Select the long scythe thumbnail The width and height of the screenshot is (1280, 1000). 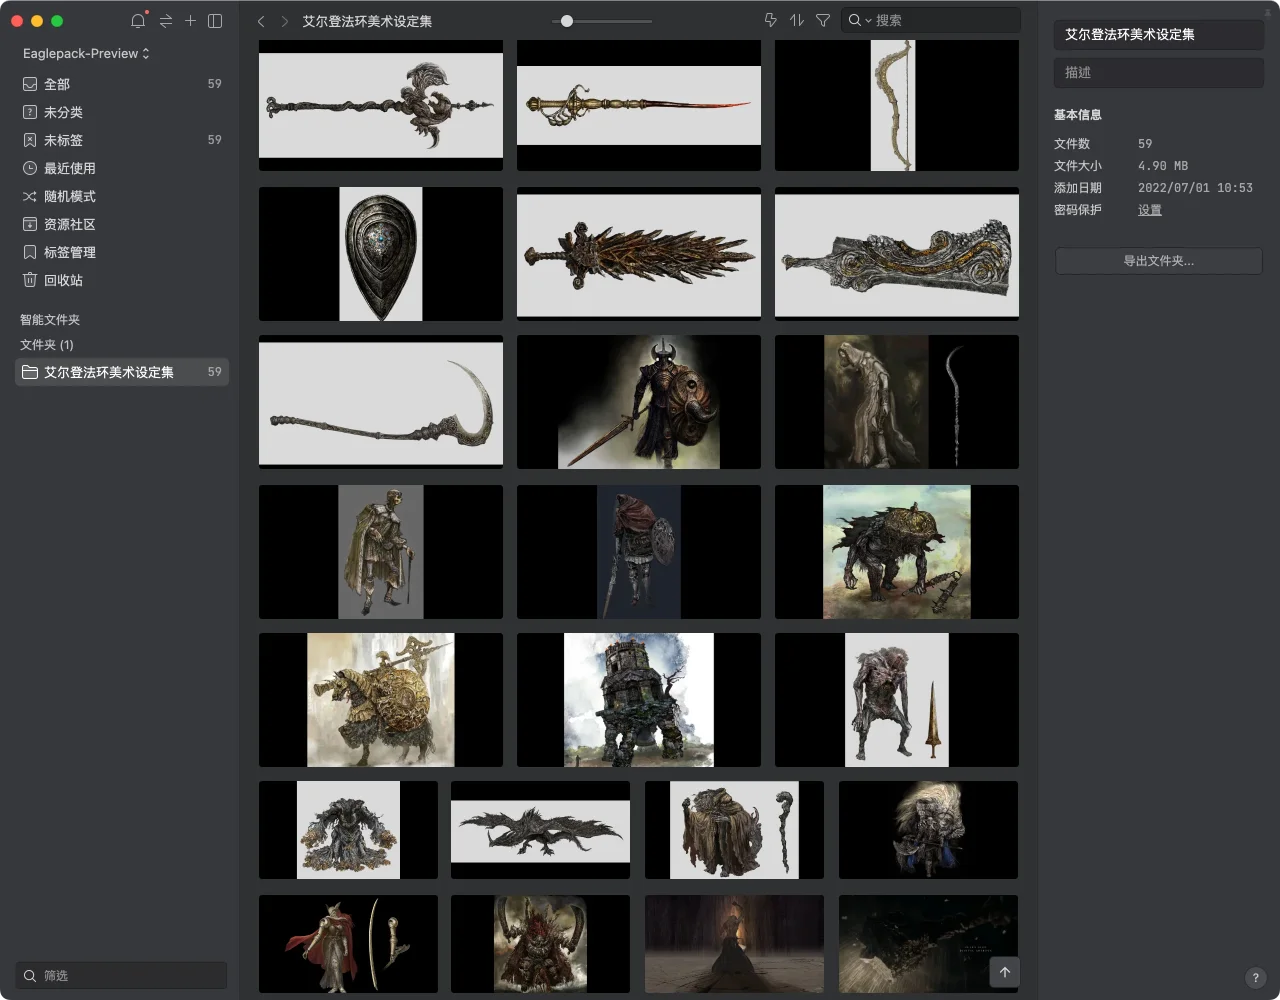pyautogui.click(x=381, y=402)
